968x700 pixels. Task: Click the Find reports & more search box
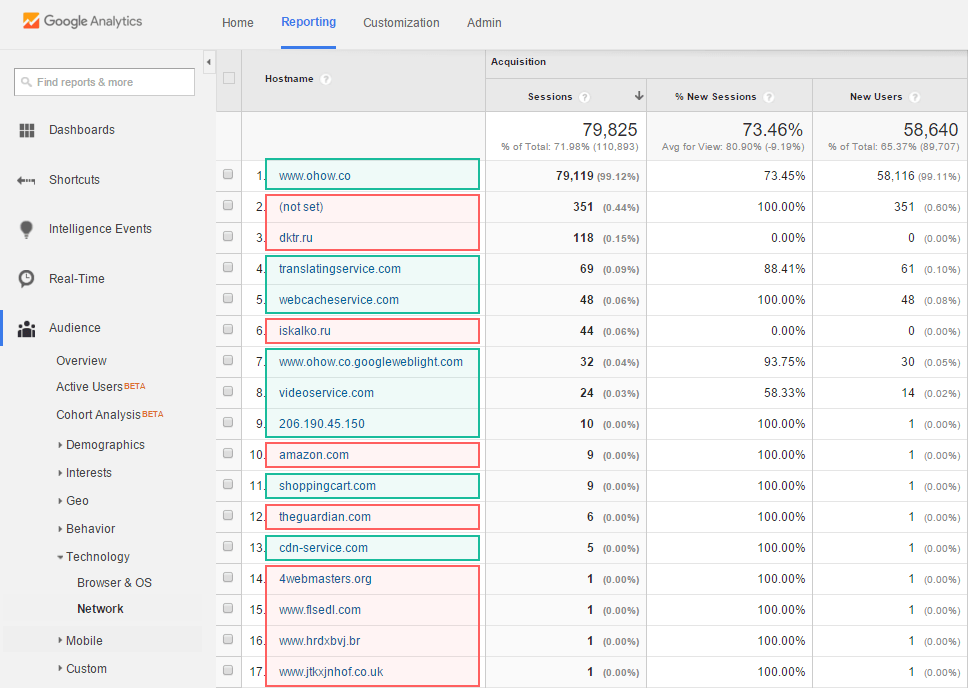[x=104, y=82]
